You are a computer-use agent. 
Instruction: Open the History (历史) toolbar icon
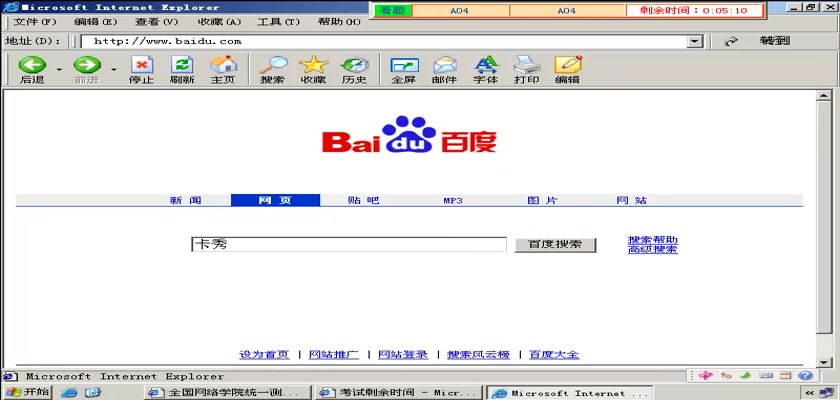pyautogui.click(x=354, y=70)
